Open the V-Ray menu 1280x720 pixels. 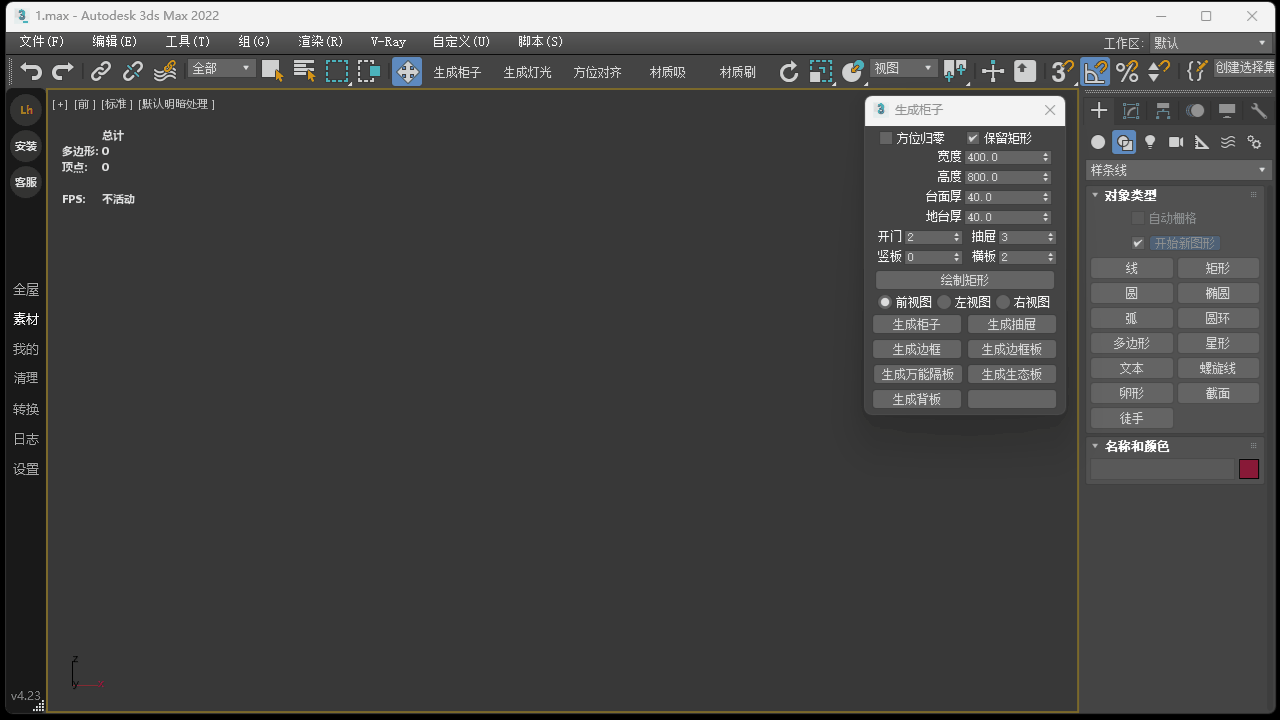[x=388, y=42]
